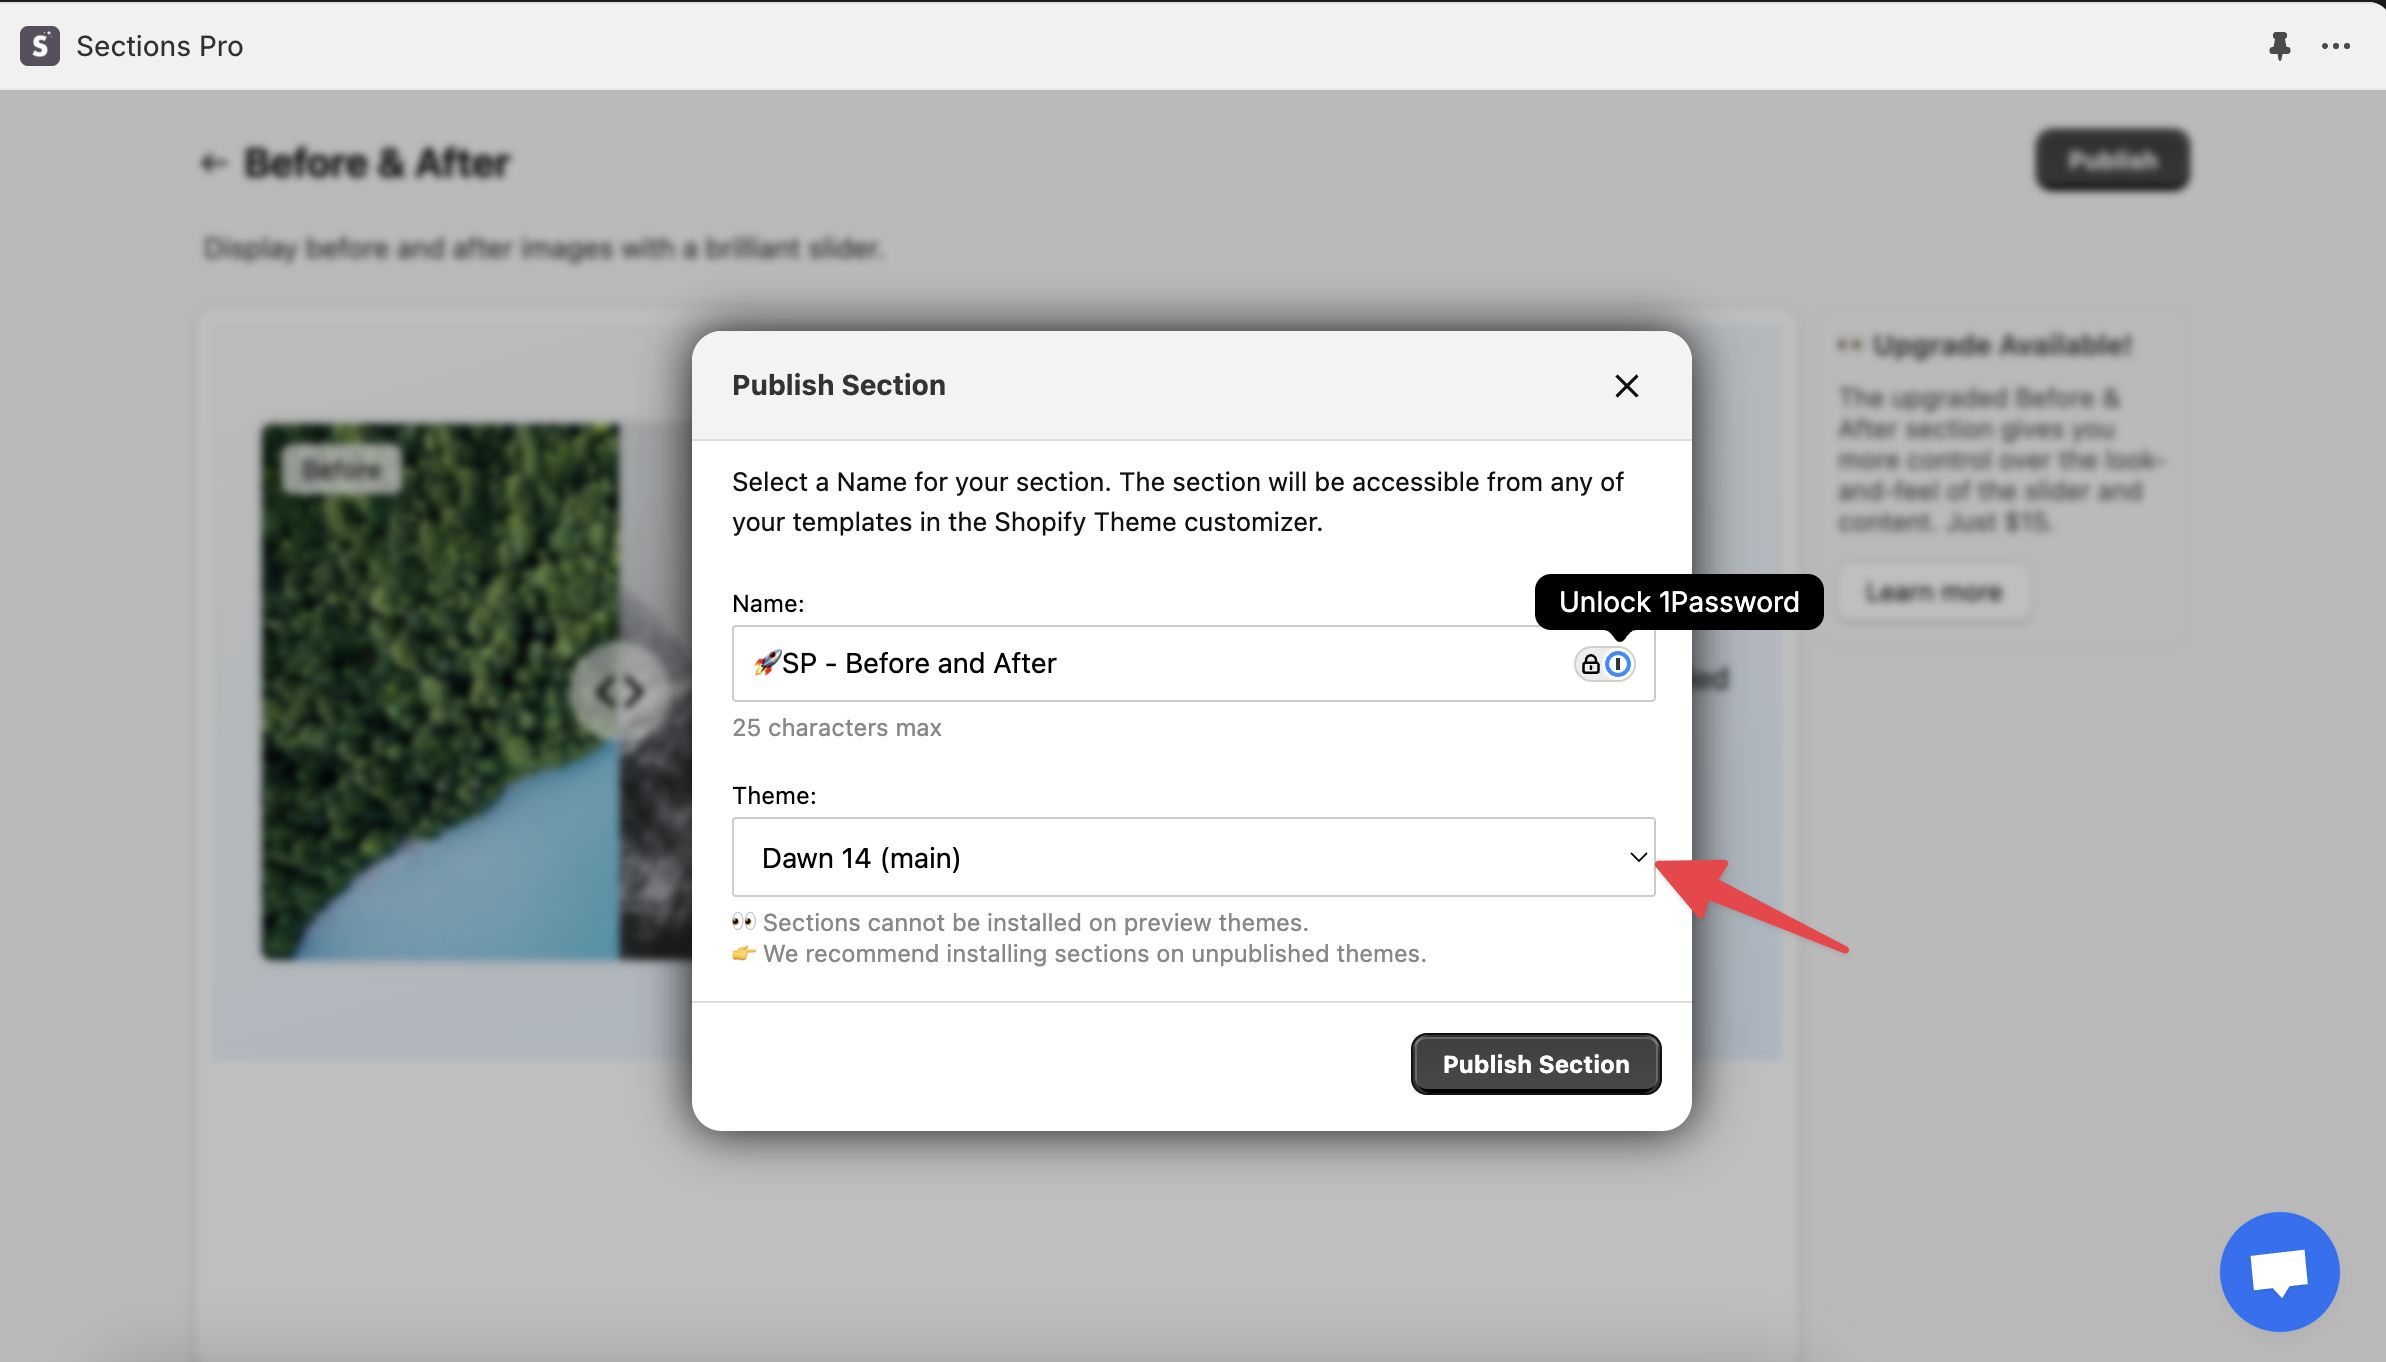This screenshot has height=1362, width=2386.
Task: Click the image slider control arrow icon
Action: pos(619,688)
